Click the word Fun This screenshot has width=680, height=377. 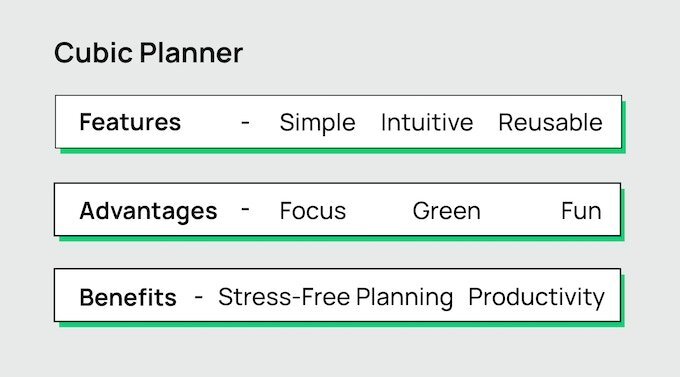point(581,211)
